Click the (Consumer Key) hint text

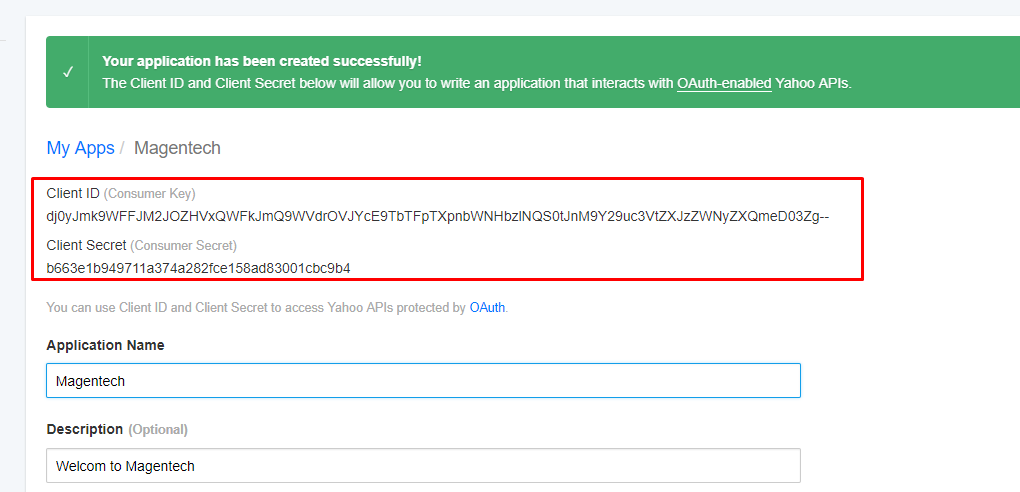tap(150, 193)
